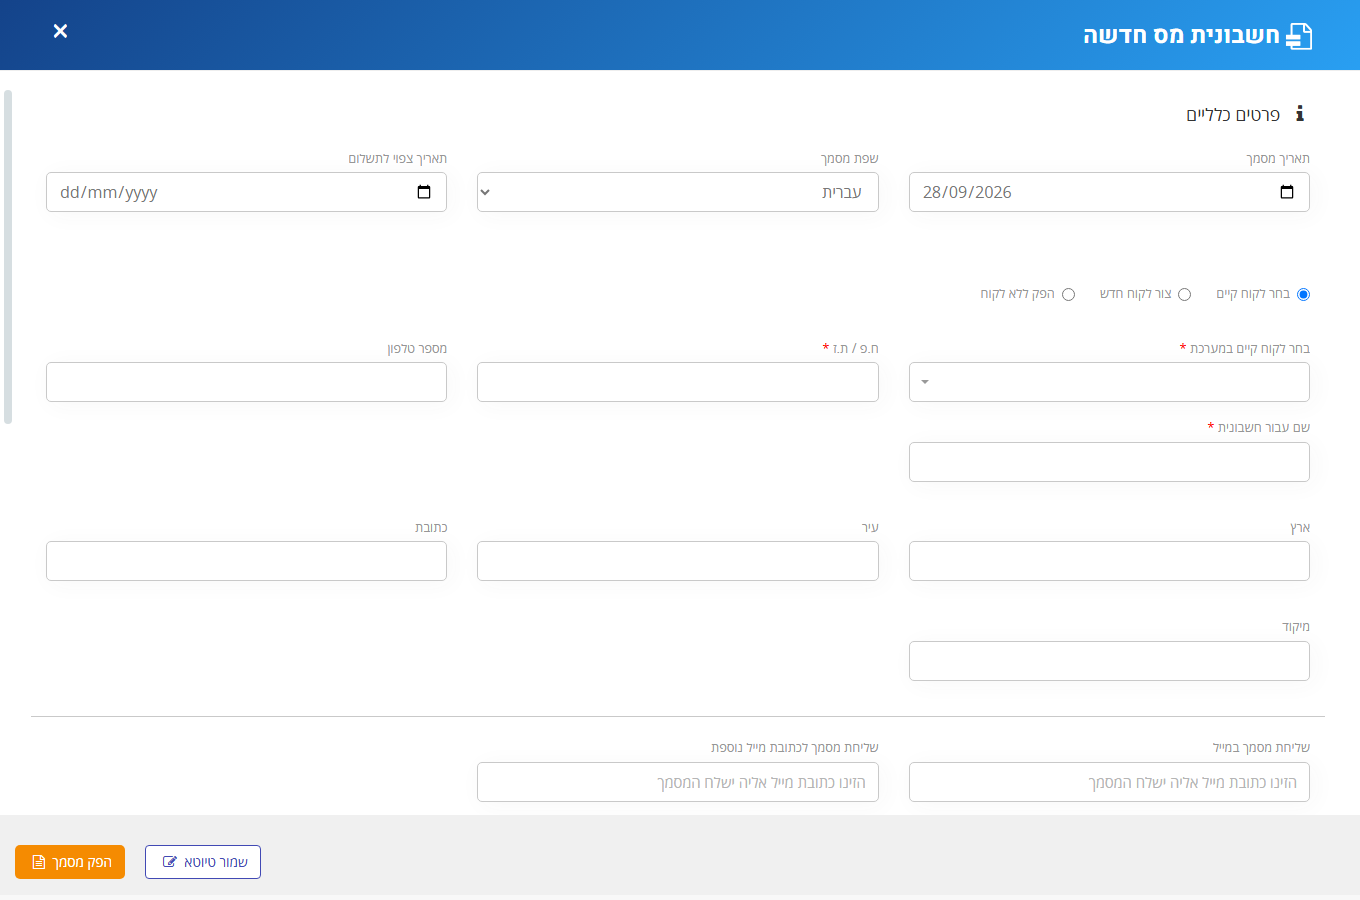
Task: Click the info icon beside פרטים כלליים
Action: 1300,114
